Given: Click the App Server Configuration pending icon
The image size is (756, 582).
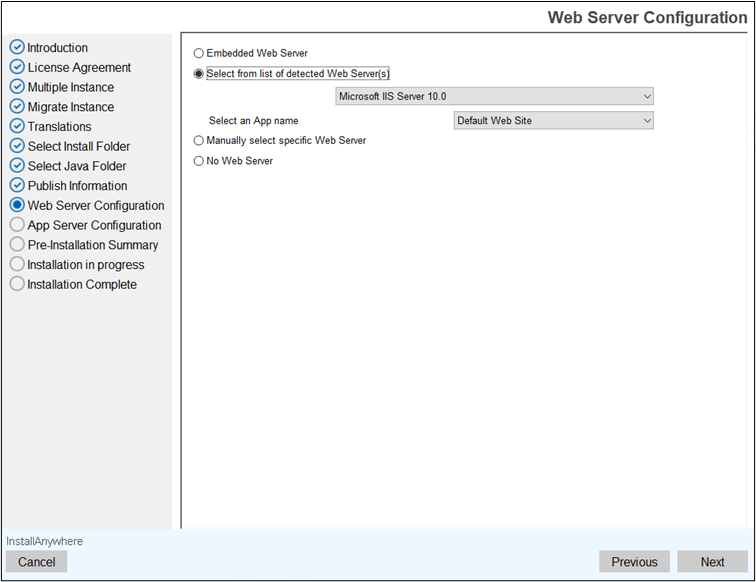Looking at the screenshot, I should (17, 225).
